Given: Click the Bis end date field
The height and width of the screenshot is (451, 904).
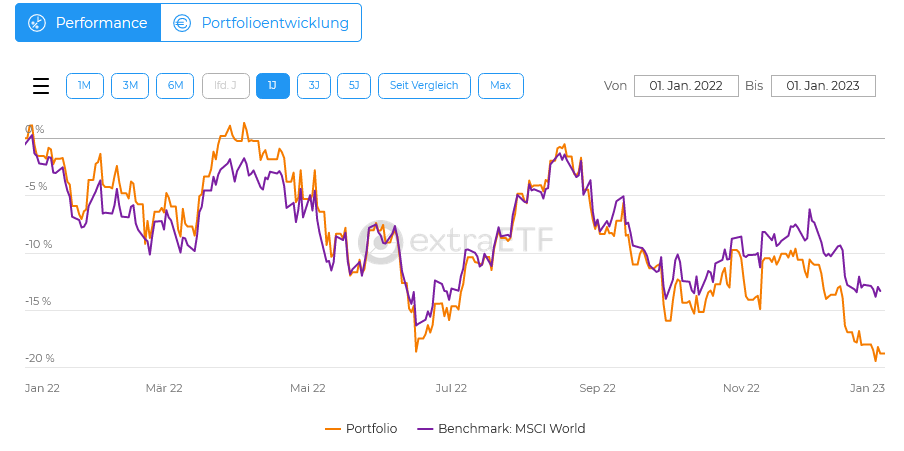Looking at the screenshot, I should (823, 86).
